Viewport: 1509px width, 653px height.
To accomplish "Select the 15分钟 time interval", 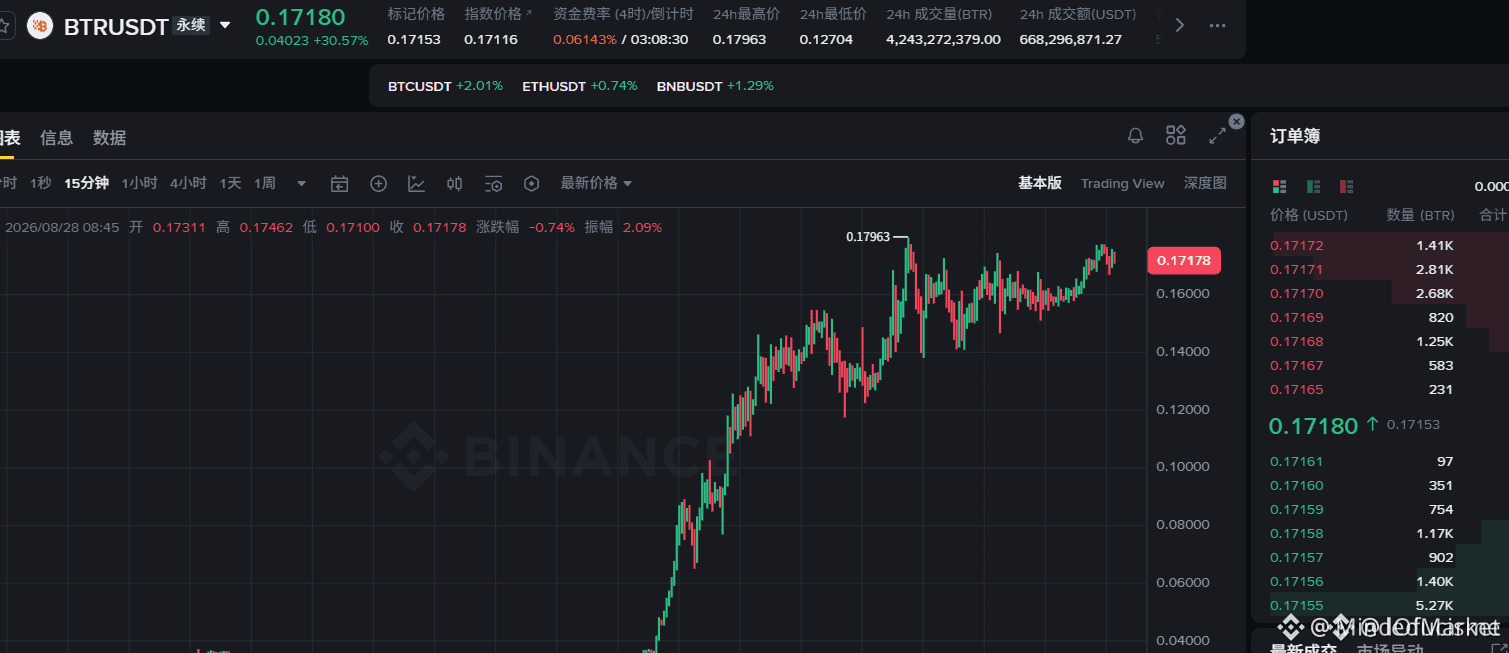I will coord(87,183).
